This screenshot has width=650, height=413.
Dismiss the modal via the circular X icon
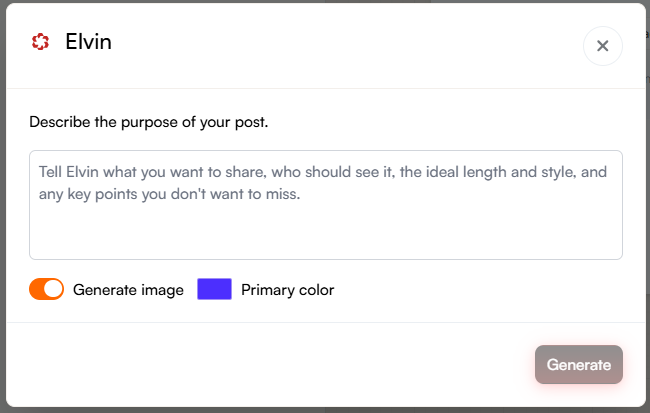point(602,46)
